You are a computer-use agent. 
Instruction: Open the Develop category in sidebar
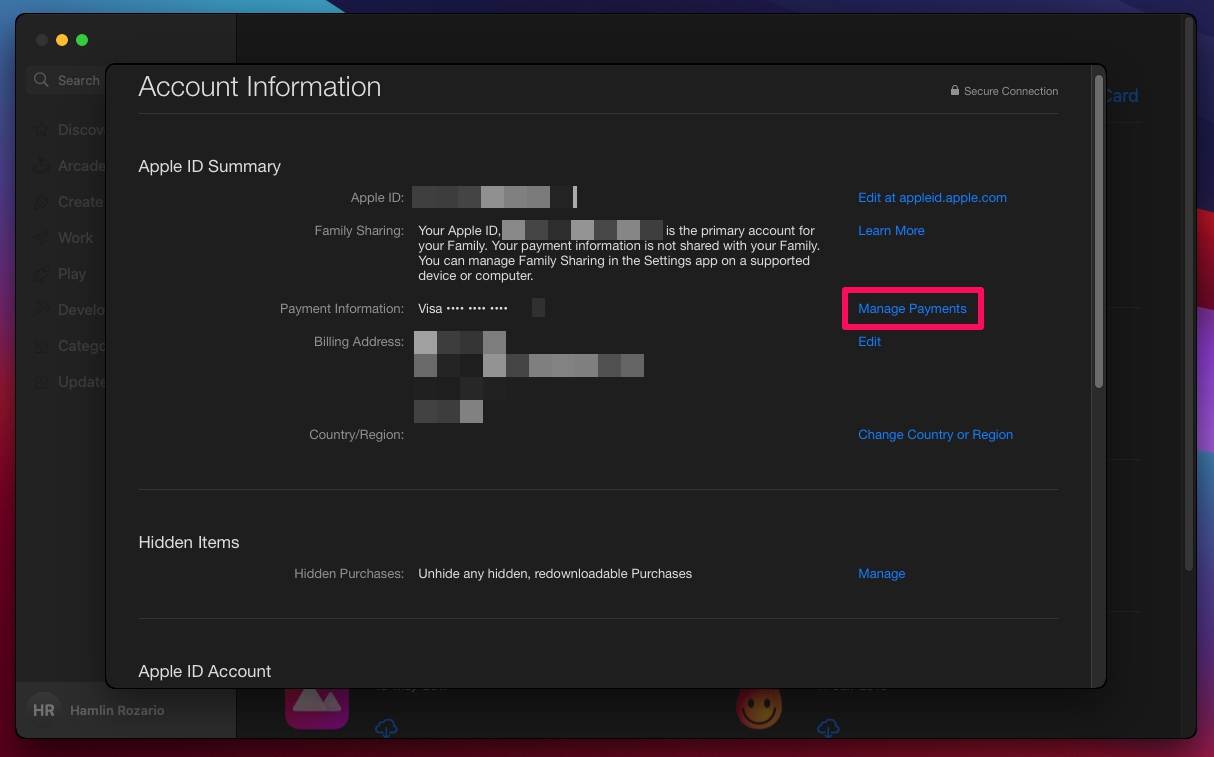click(67, 310)
